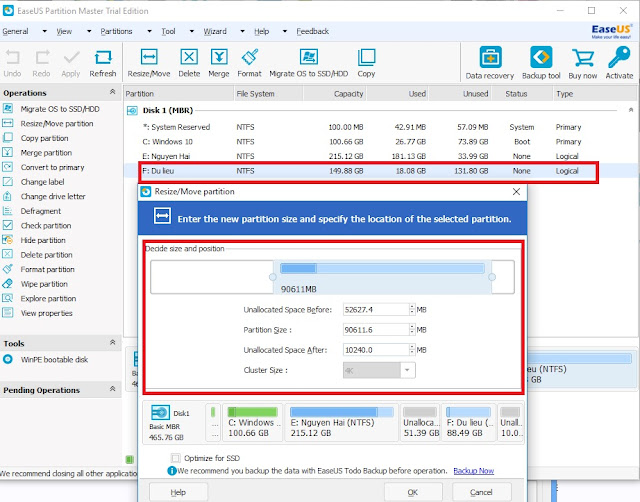The width and height of the screenshot is (640, 502).
Task: Open Migrate OS to SSD/HDD toolbar tool
Action: [x=309, y=63]
